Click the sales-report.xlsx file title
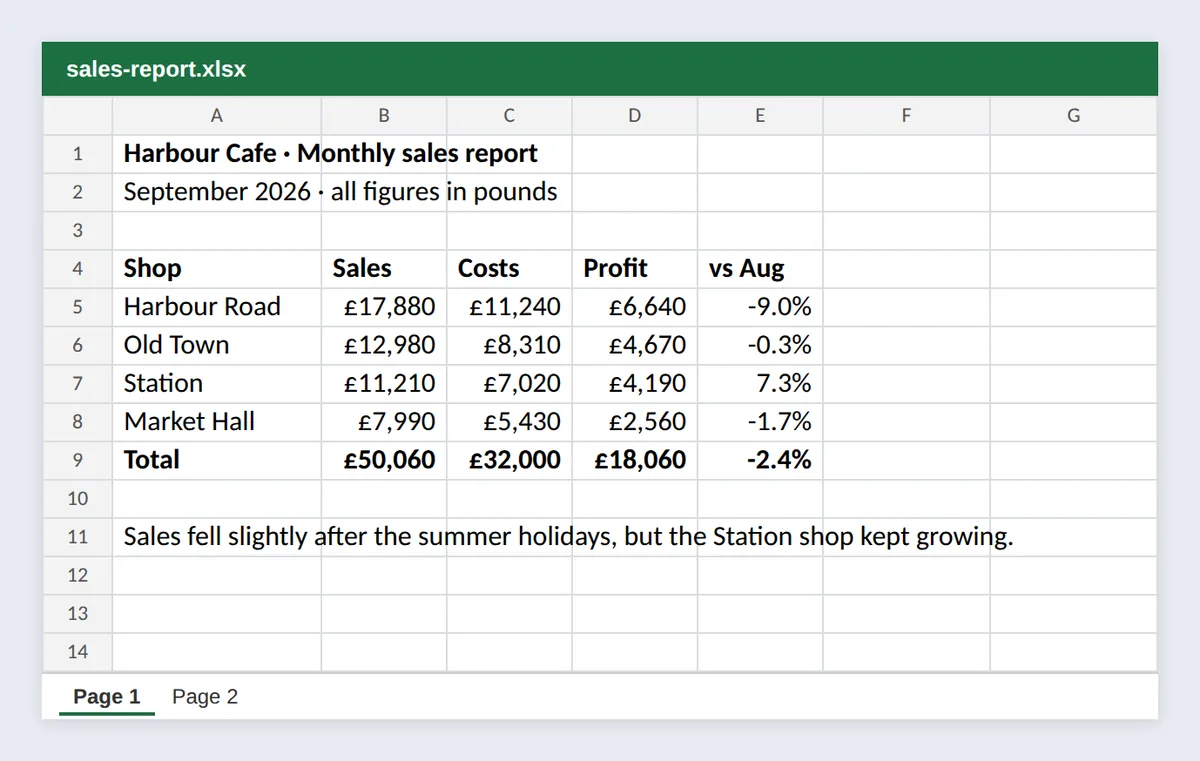1200x761 pixels. click(x=156, y=69)
